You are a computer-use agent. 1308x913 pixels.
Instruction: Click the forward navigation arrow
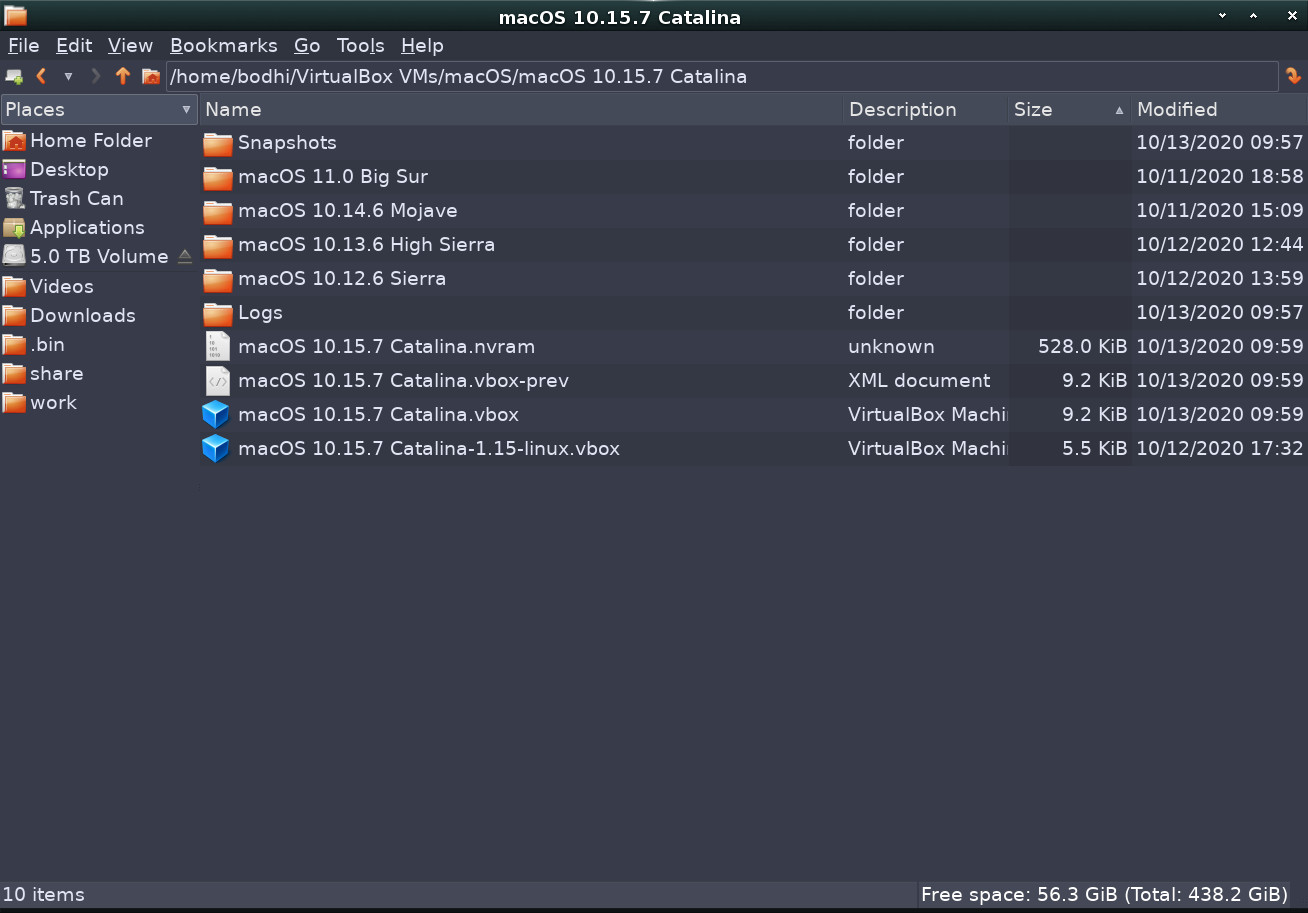[95, 76]
